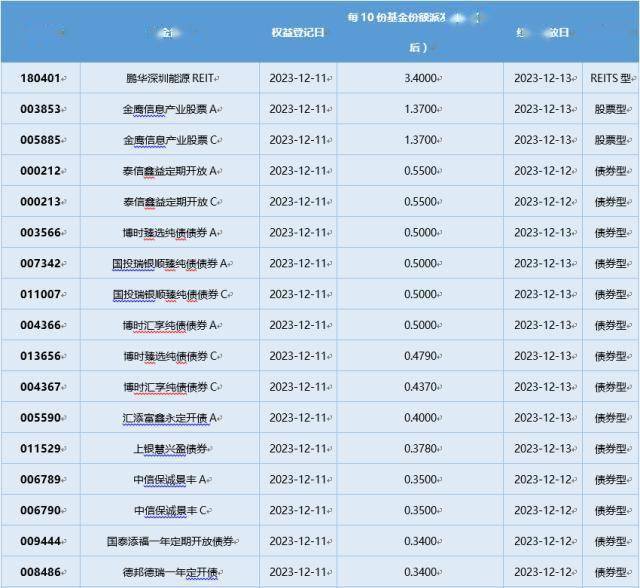The width and height of the screenshot is (640, 588).
Task: Select fund code 011007
Action: point(40,294)
